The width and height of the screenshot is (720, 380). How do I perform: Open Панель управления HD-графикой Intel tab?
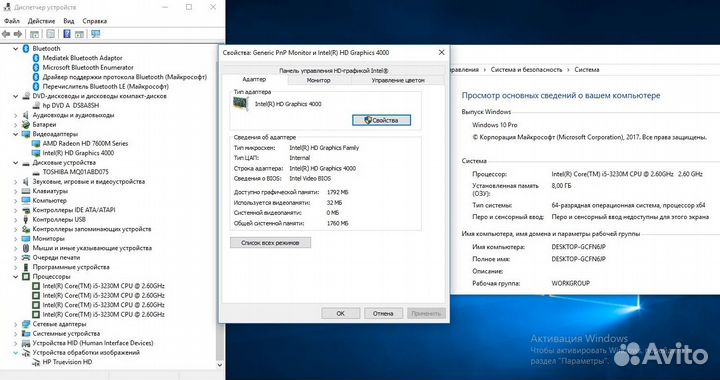click(x=334, y=71)
